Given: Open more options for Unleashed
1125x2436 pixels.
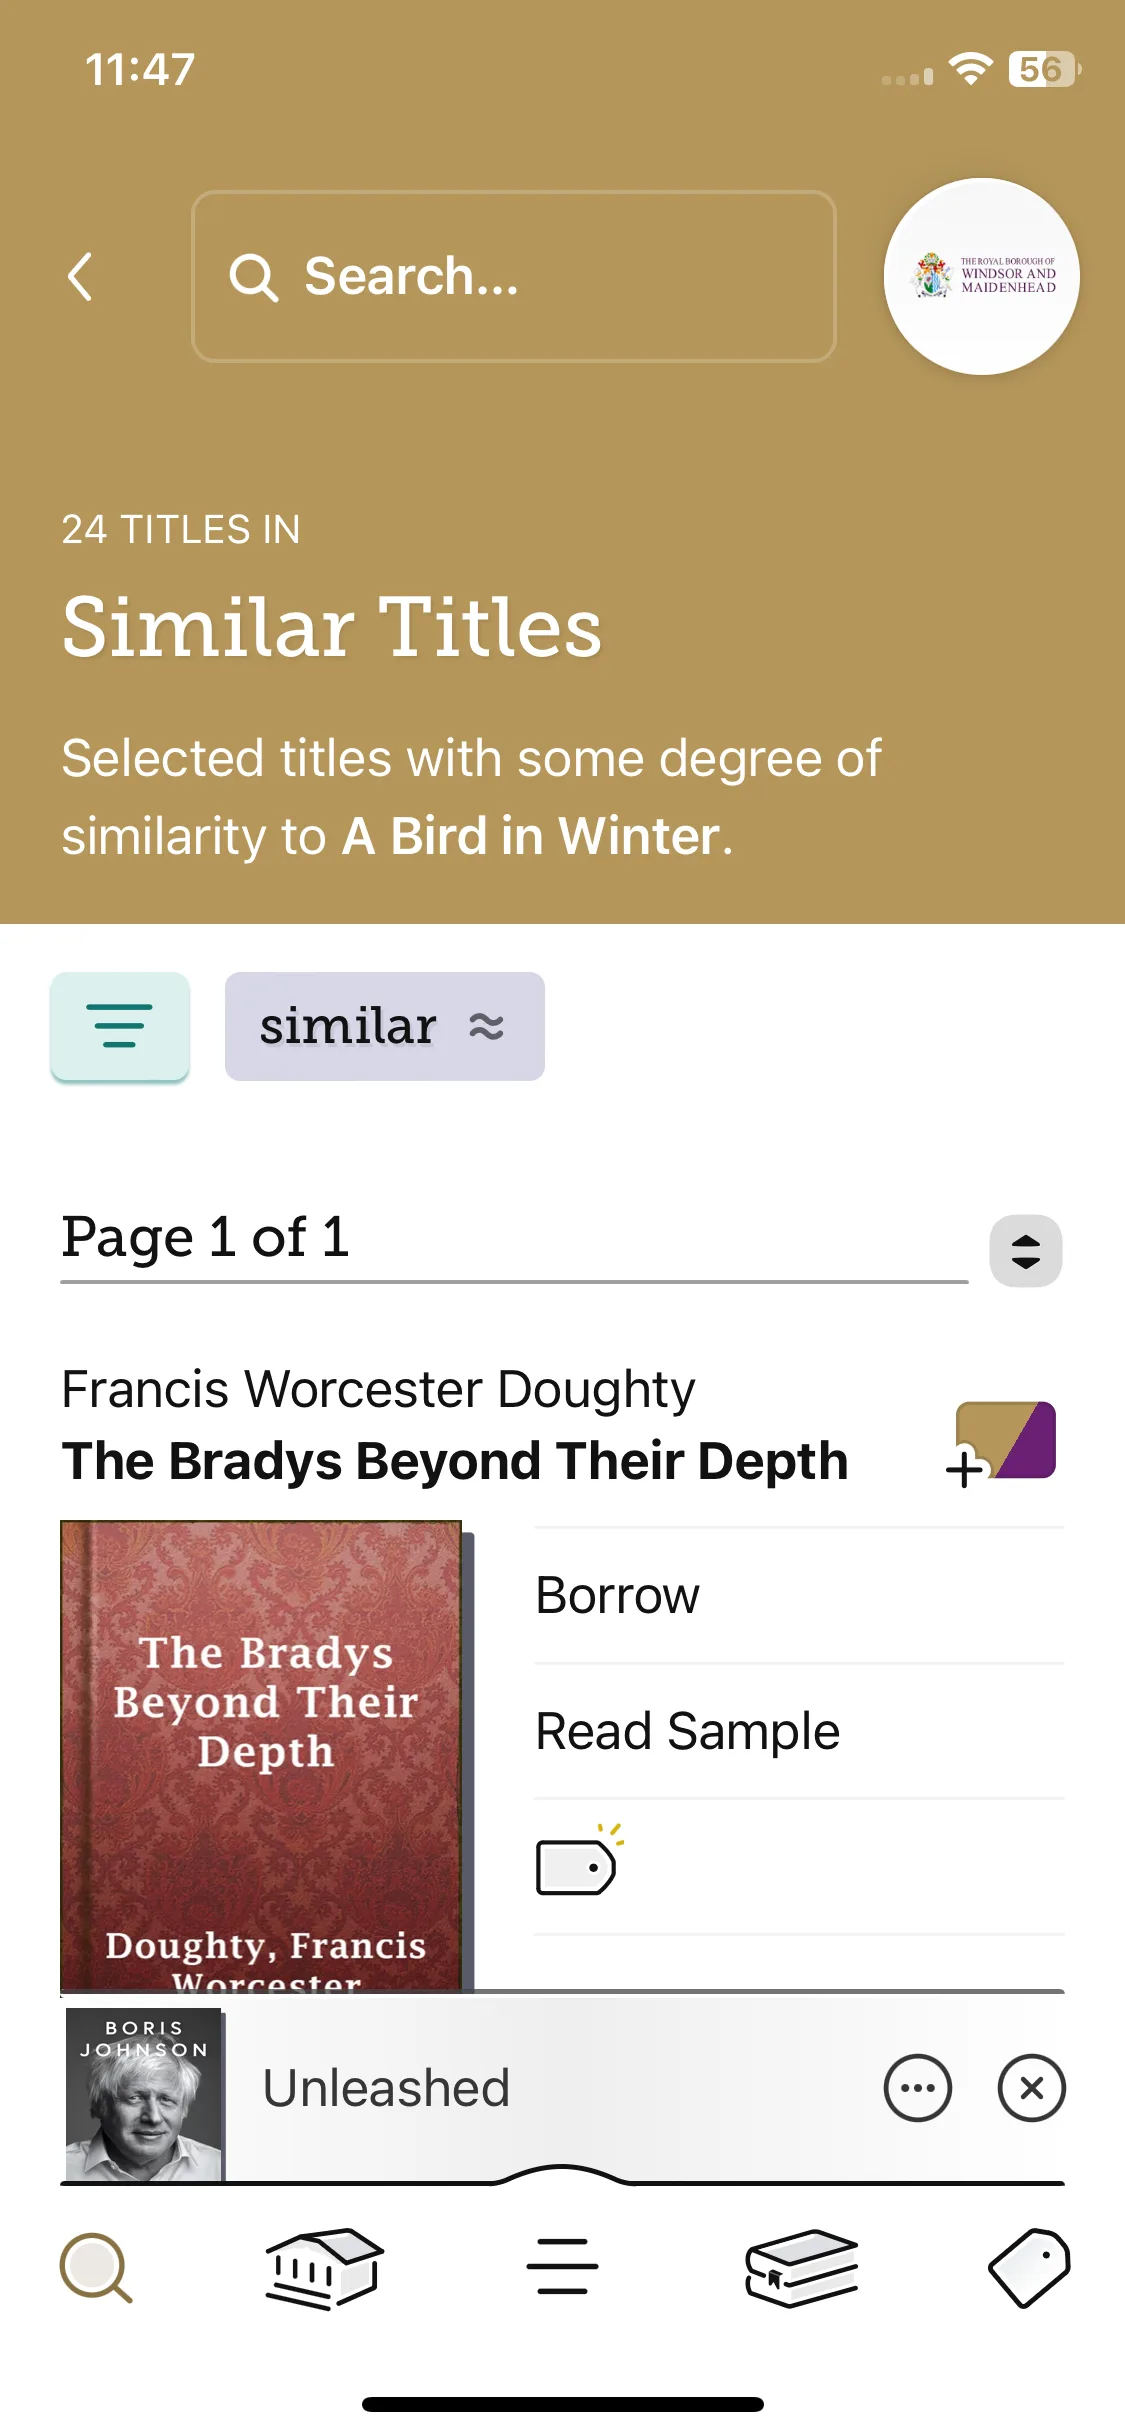Looking at the screenshot, I should pyautogui.click(x=917, y=2088).
